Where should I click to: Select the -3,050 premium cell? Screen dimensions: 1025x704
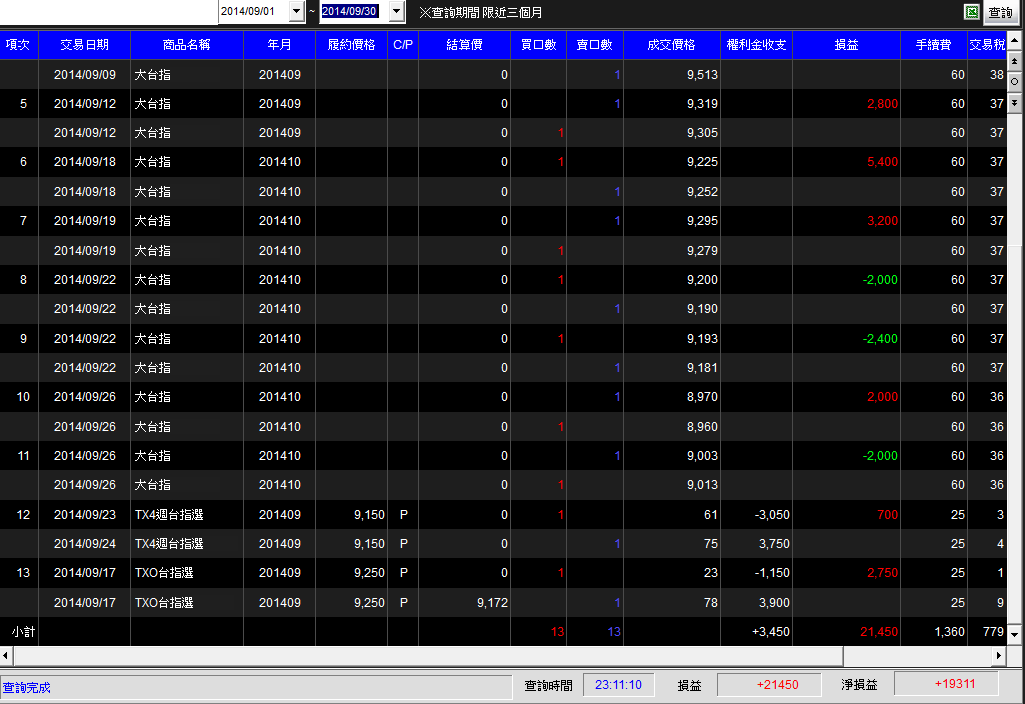(756, 514)
